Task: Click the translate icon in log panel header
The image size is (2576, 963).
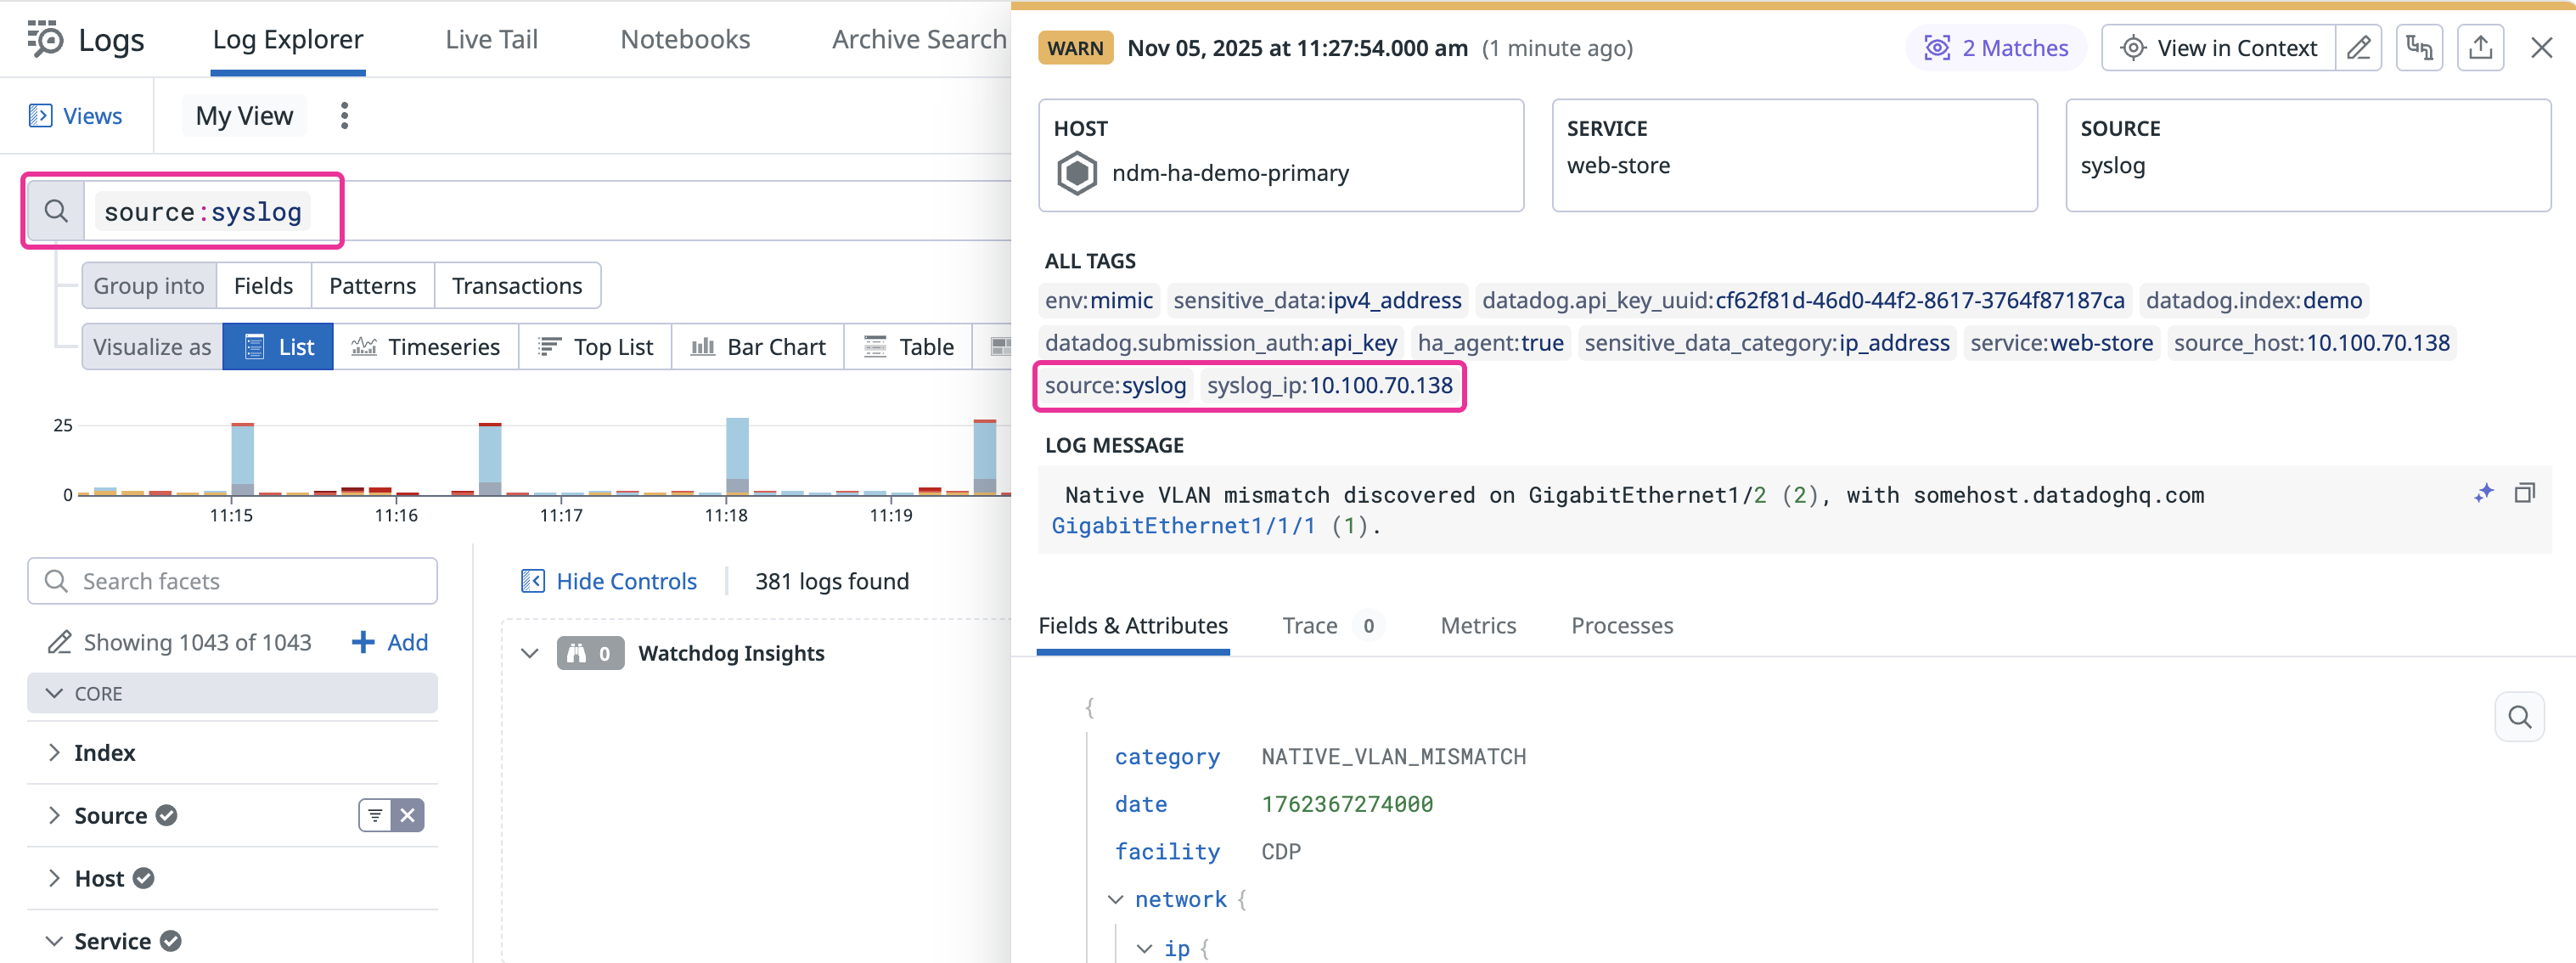Action: coord(2419,48)
